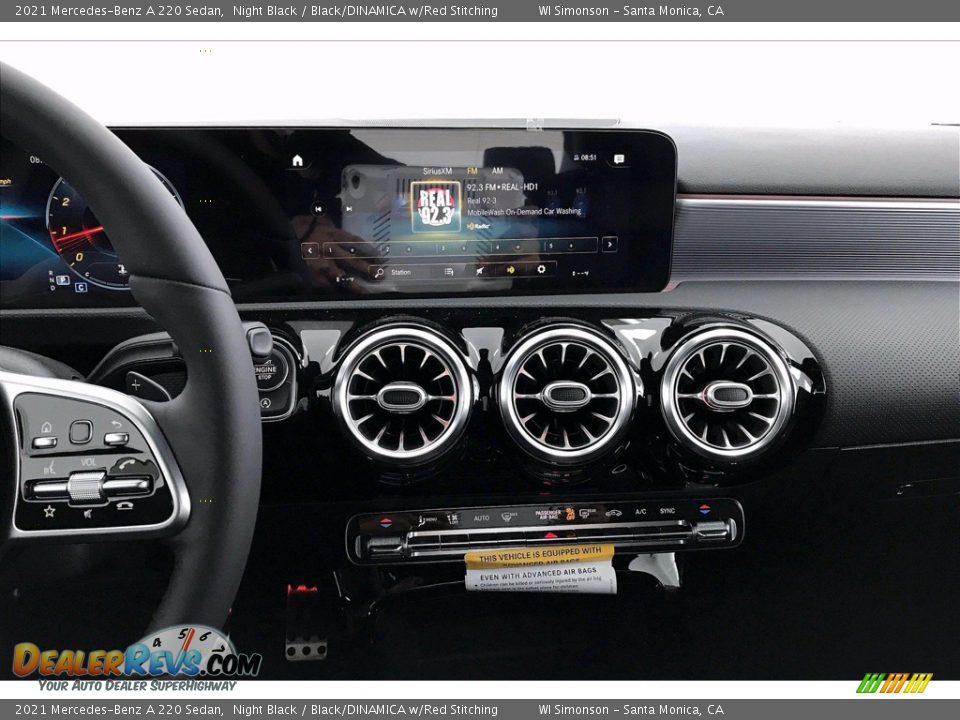Page station presets left with arrow
The image size is (960, 720).
click(310, 250)
